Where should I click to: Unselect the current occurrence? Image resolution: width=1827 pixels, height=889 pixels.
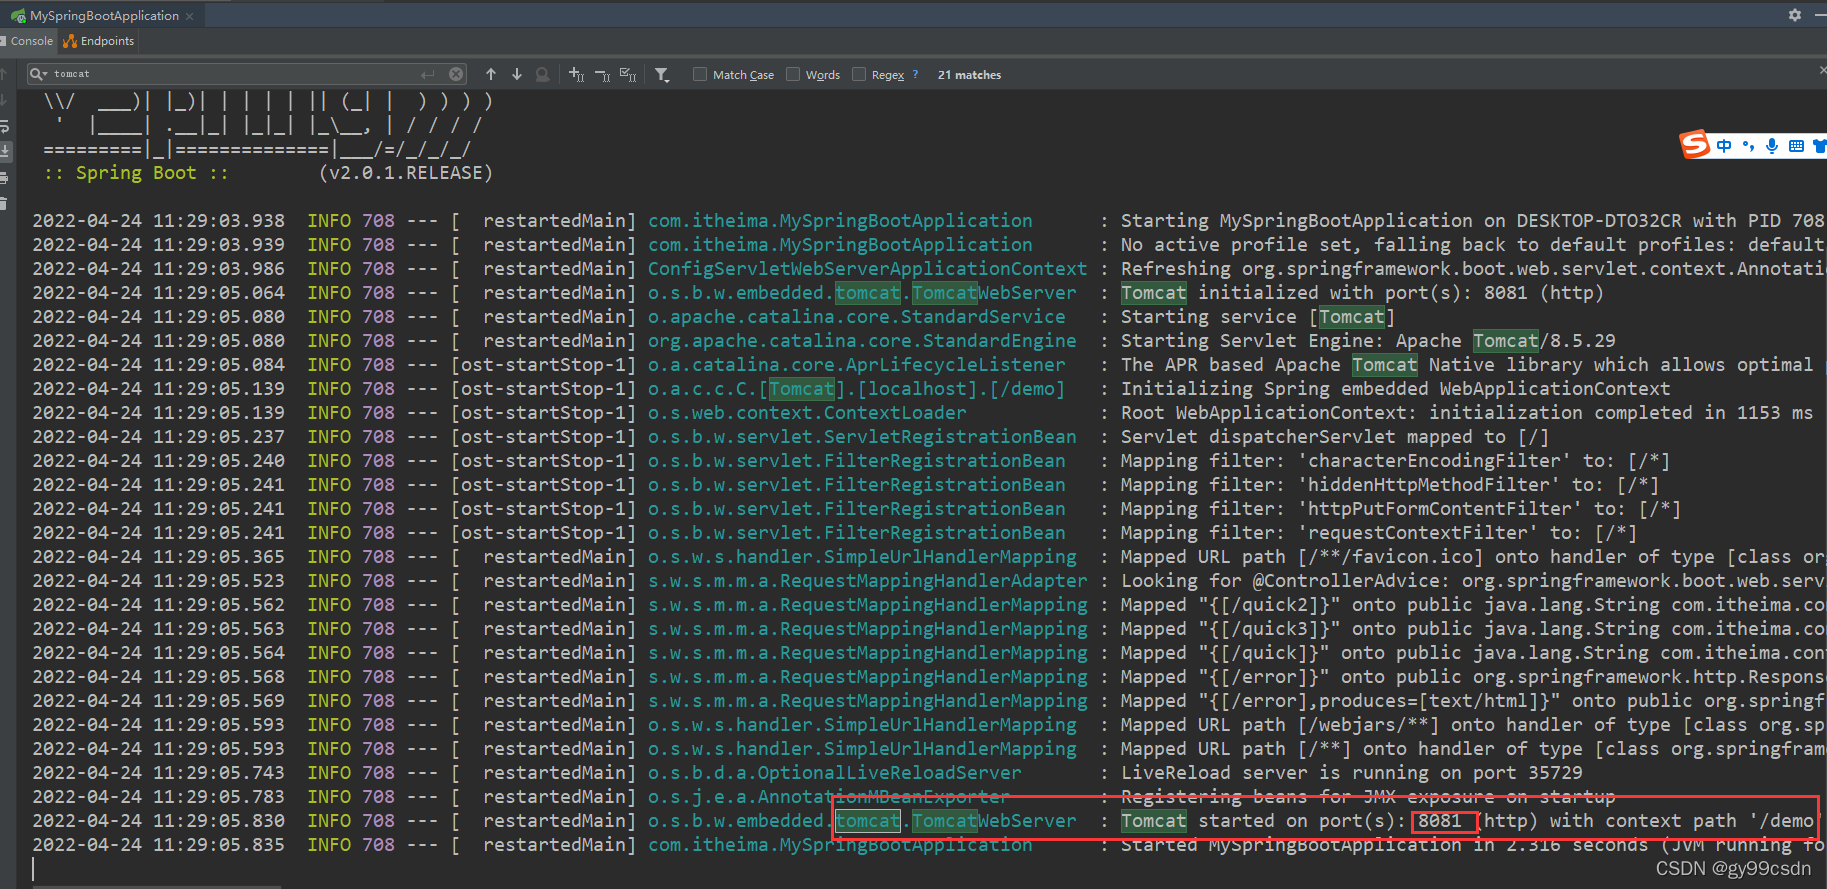602,74
